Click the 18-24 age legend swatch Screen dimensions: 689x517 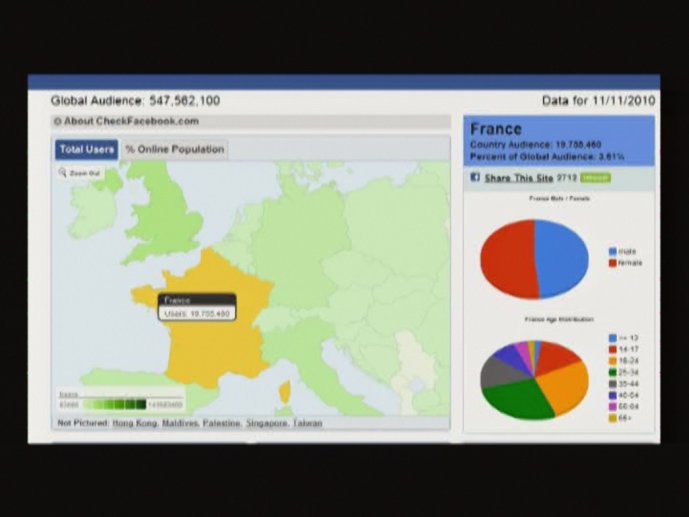click(x=613, y=361)
